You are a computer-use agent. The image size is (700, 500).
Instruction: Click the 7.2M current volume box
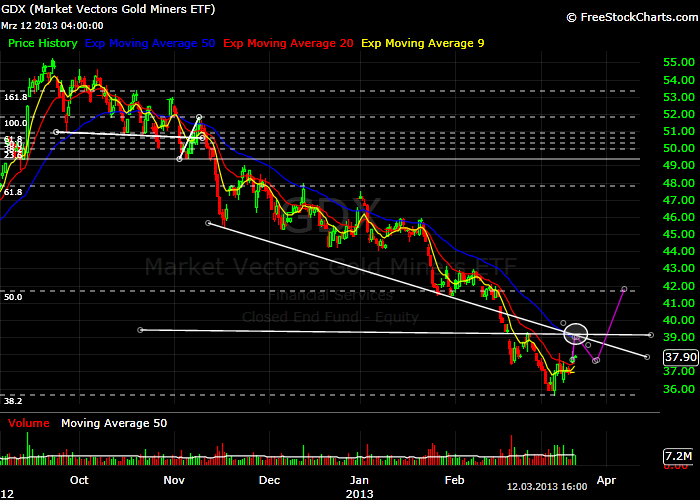point(678,456)
